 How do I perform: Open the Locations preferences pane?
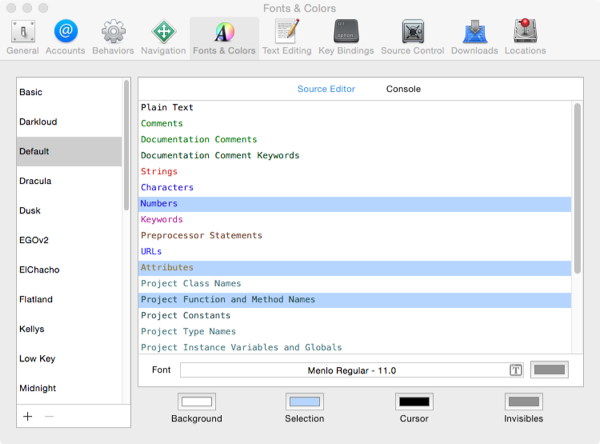(524, 36)
